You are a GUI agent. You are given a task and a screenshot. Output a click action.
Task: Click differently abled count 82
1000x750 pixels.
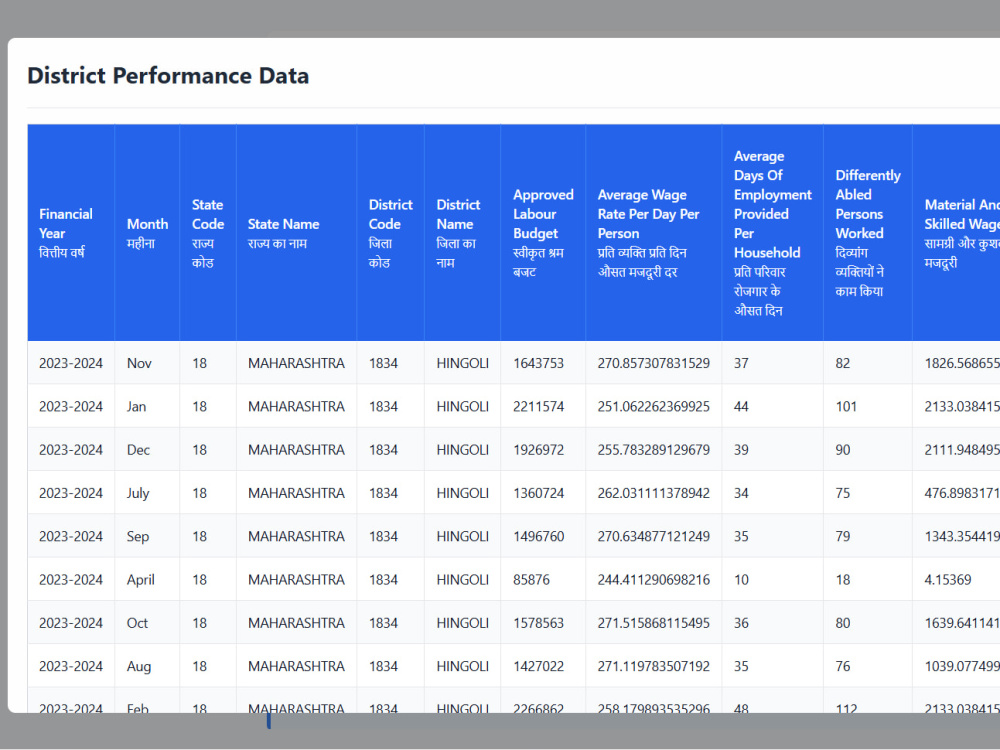(x=843, y=364)
